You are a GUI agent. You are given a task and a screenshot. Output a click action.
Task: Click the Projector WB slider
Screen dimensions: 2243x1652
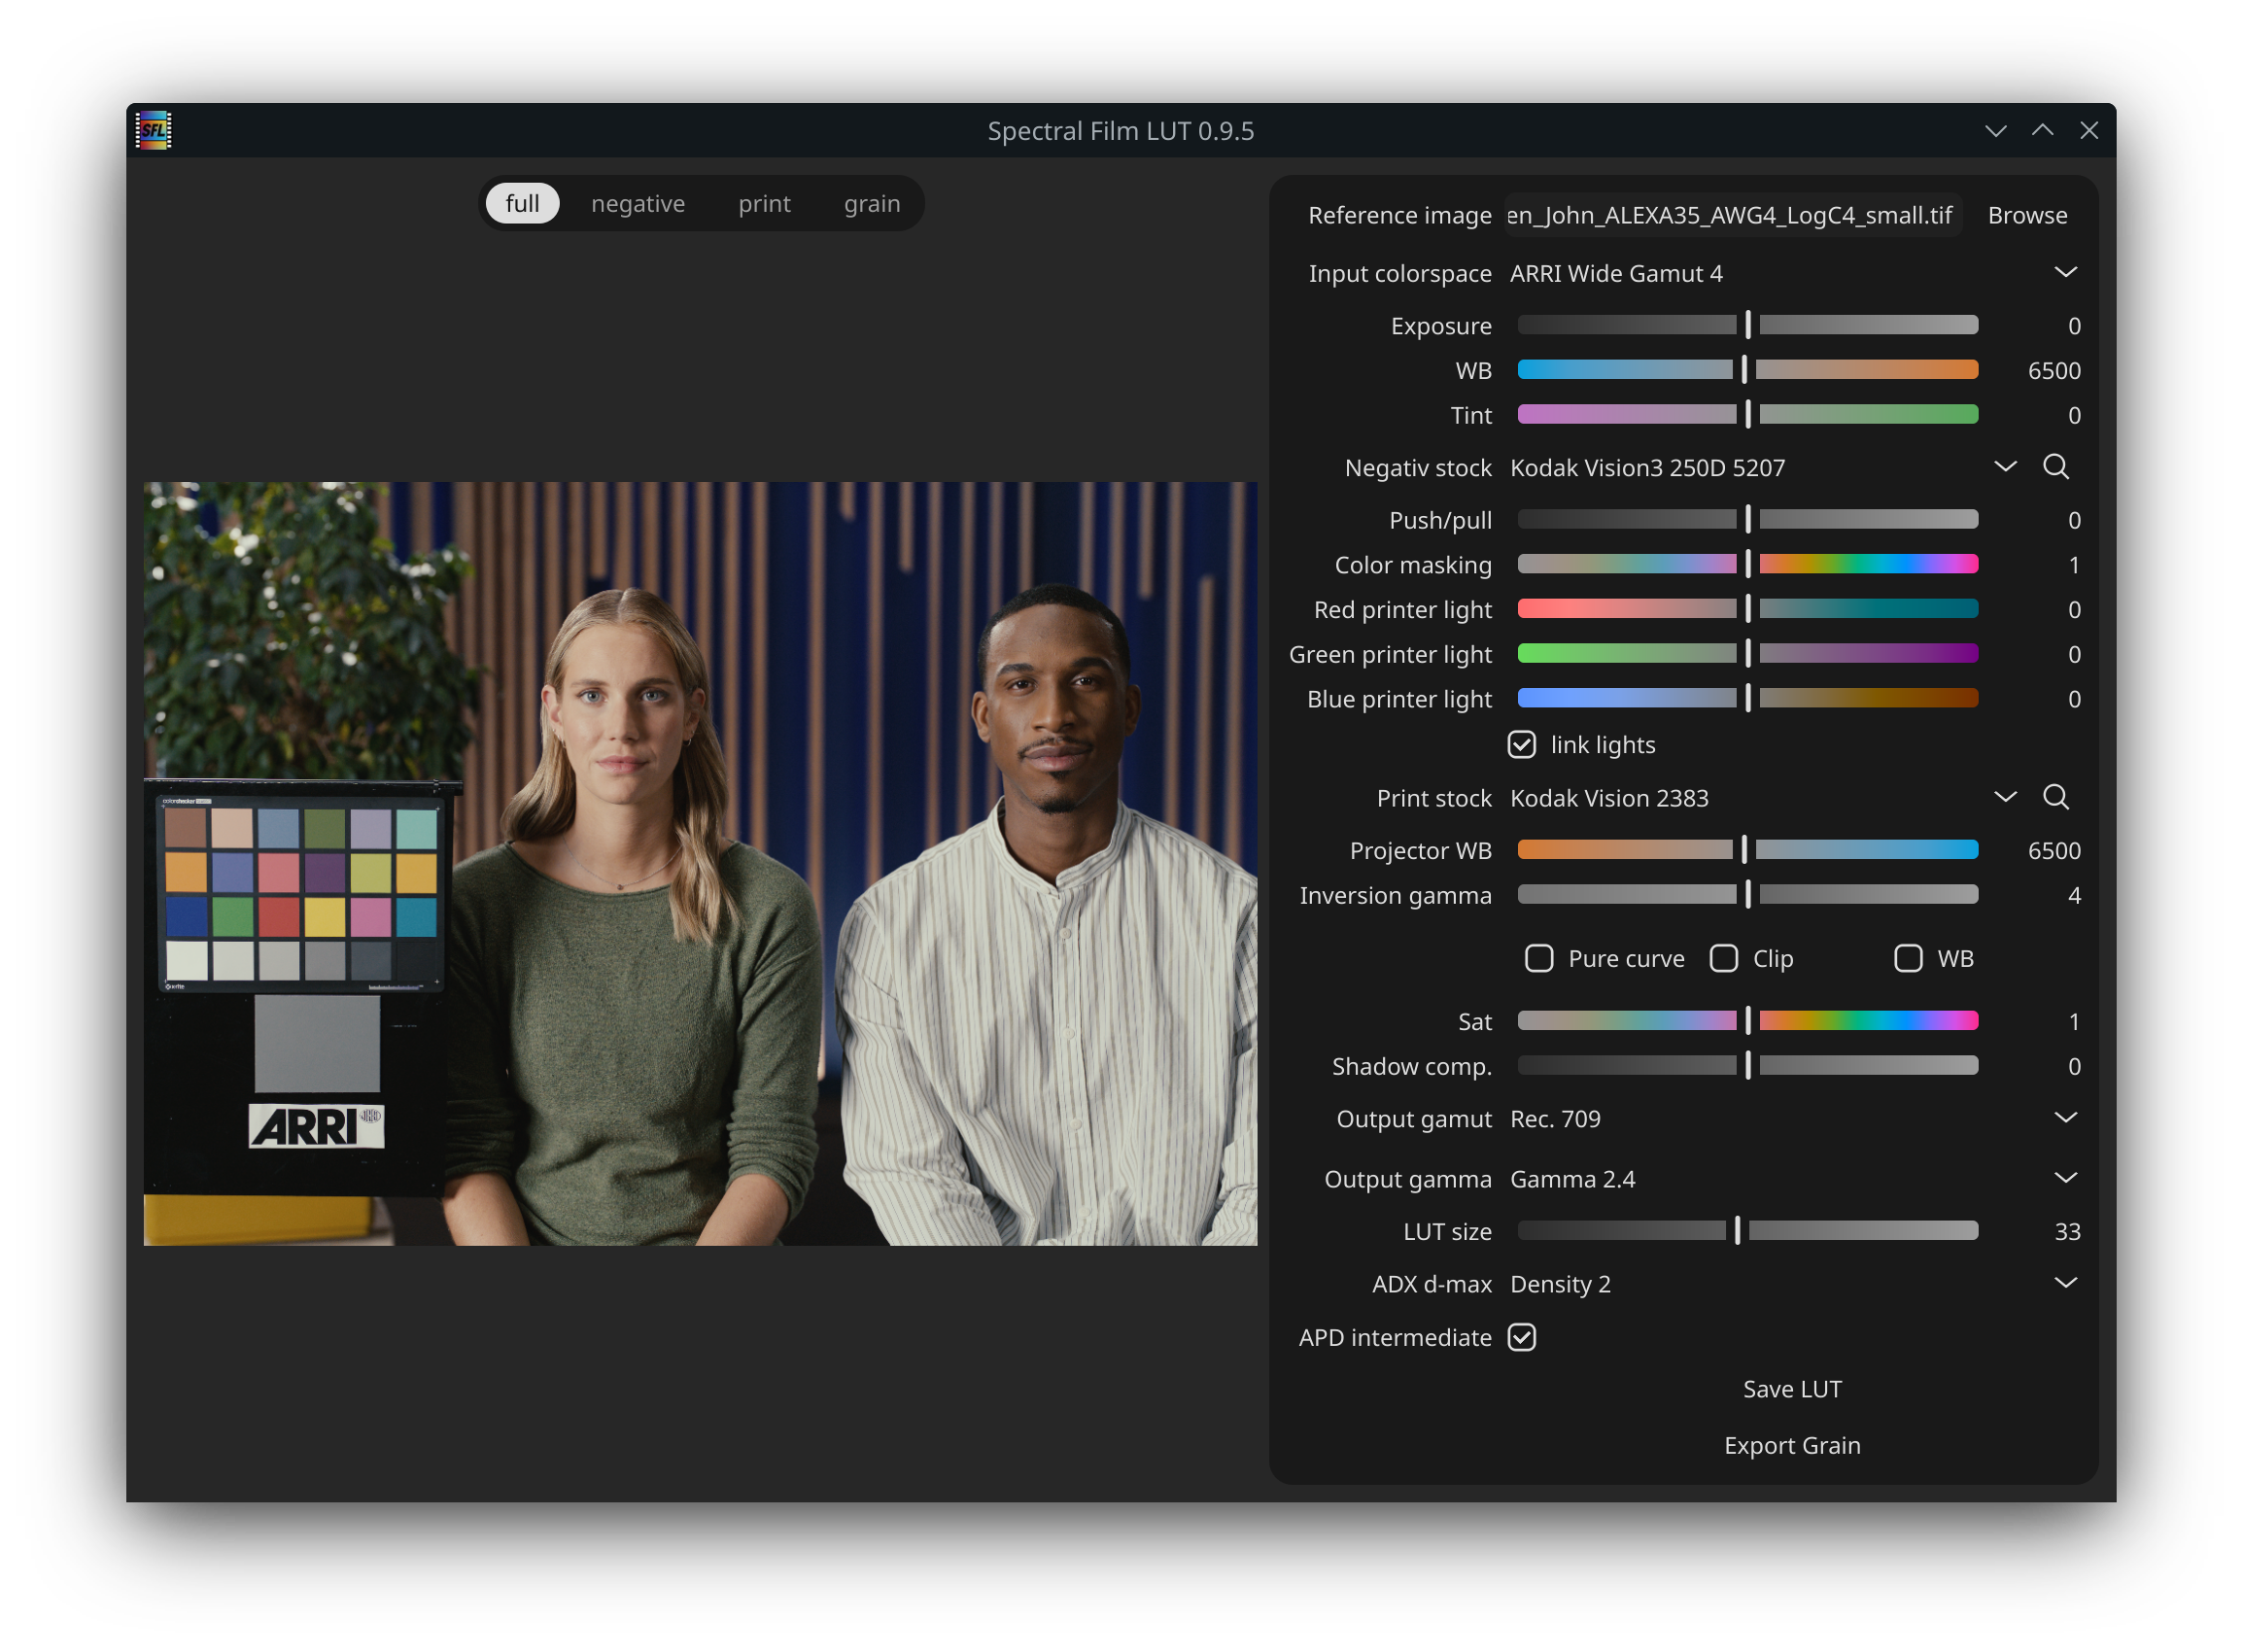coord(1747,850)
